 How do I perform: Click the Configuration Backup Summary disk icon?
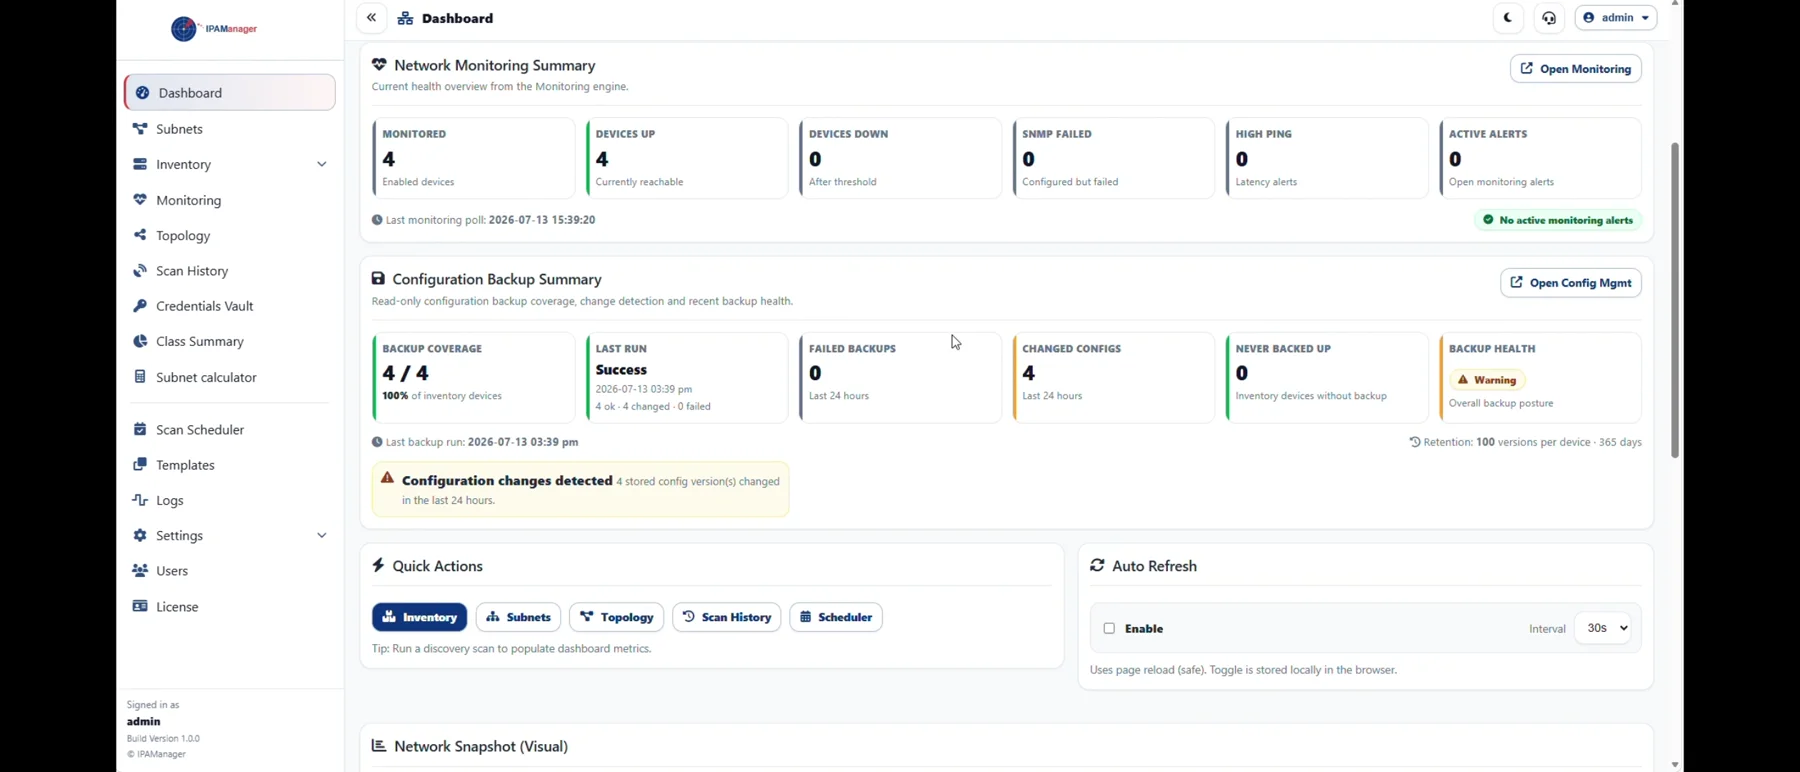pos(378,279)
